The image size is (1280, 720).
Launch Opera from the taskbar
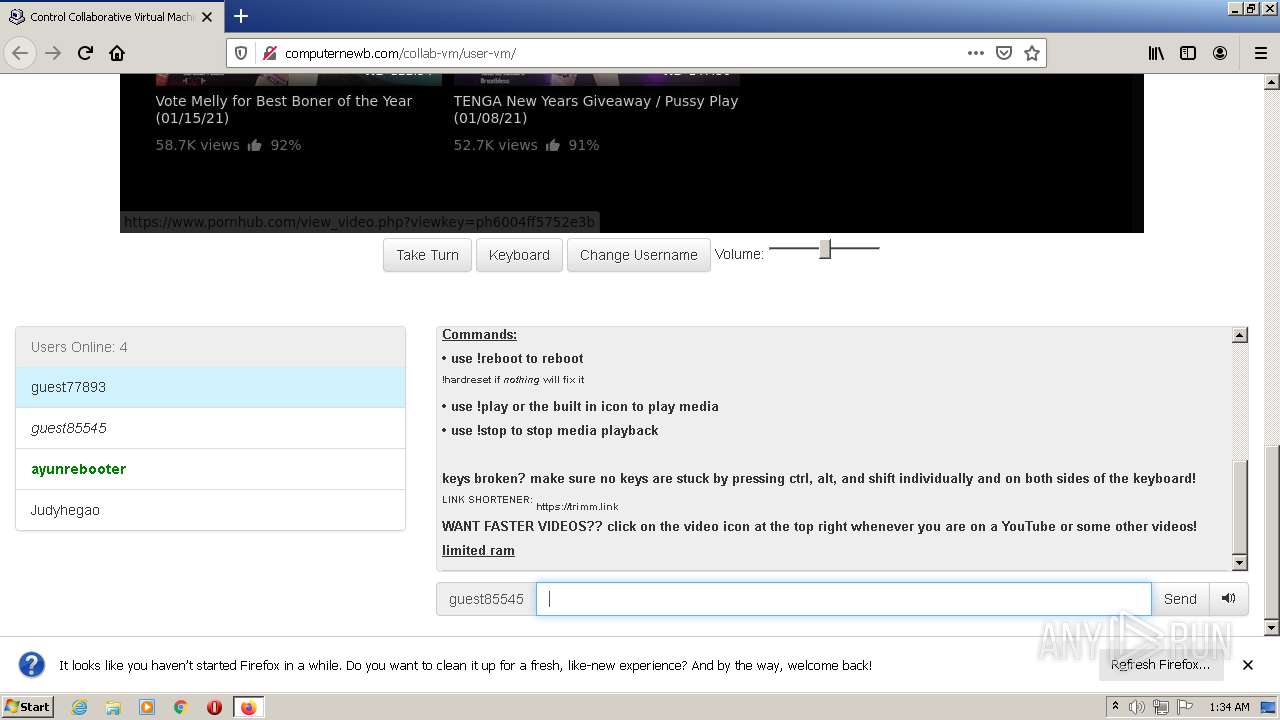(214, 707)
